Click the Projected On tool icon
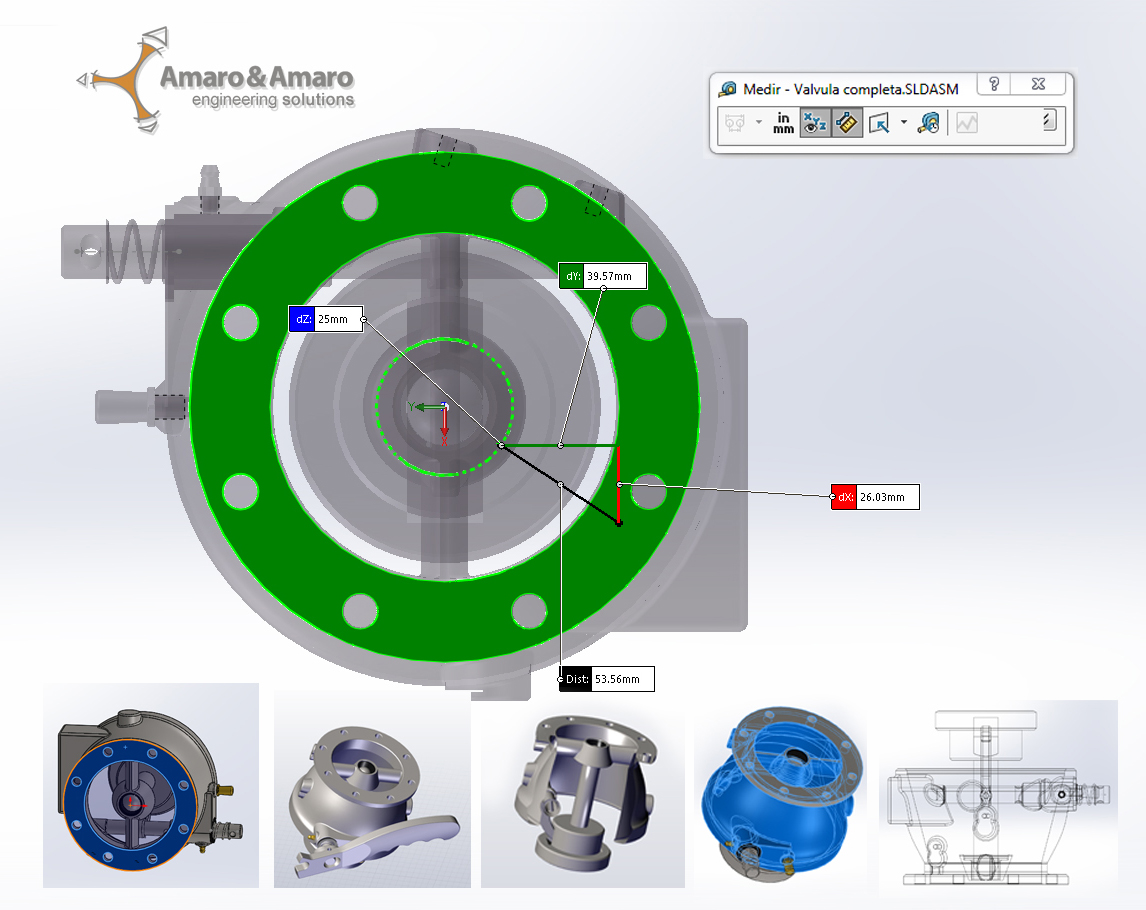This screenshot has height=910, width=1146. tap(879, 123)
